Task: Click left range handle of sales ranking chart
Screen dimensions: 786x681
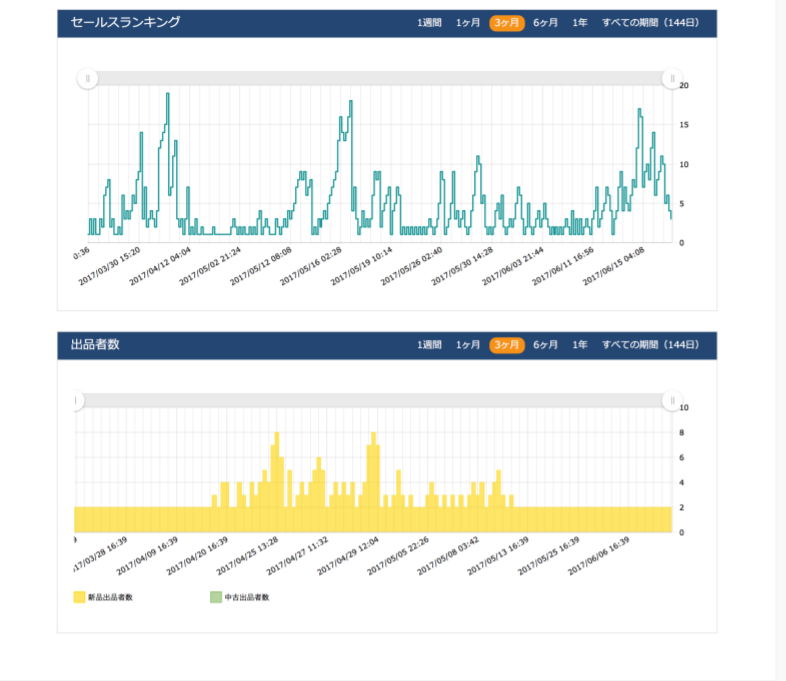Action: [88, 78]
